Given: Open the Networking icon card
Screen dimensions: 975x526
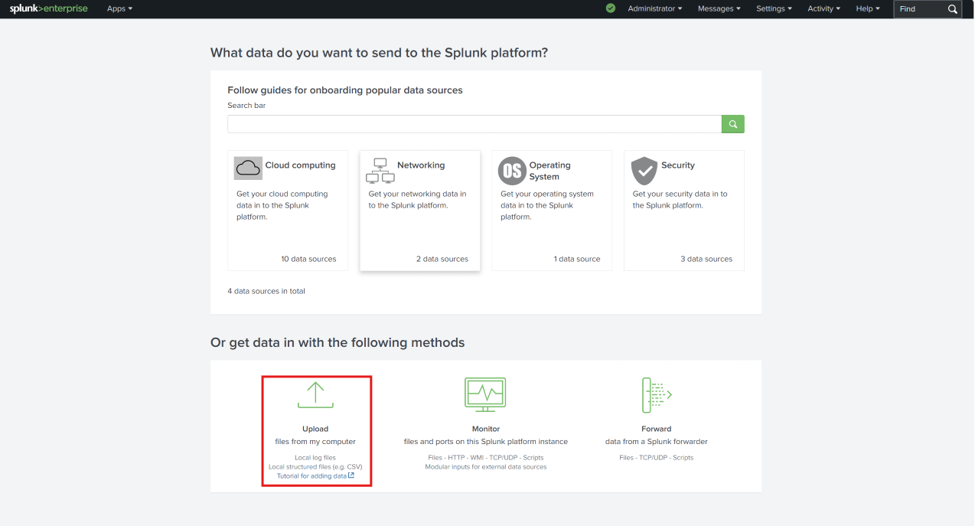Looking at the screenshot, I should point(380,170).
